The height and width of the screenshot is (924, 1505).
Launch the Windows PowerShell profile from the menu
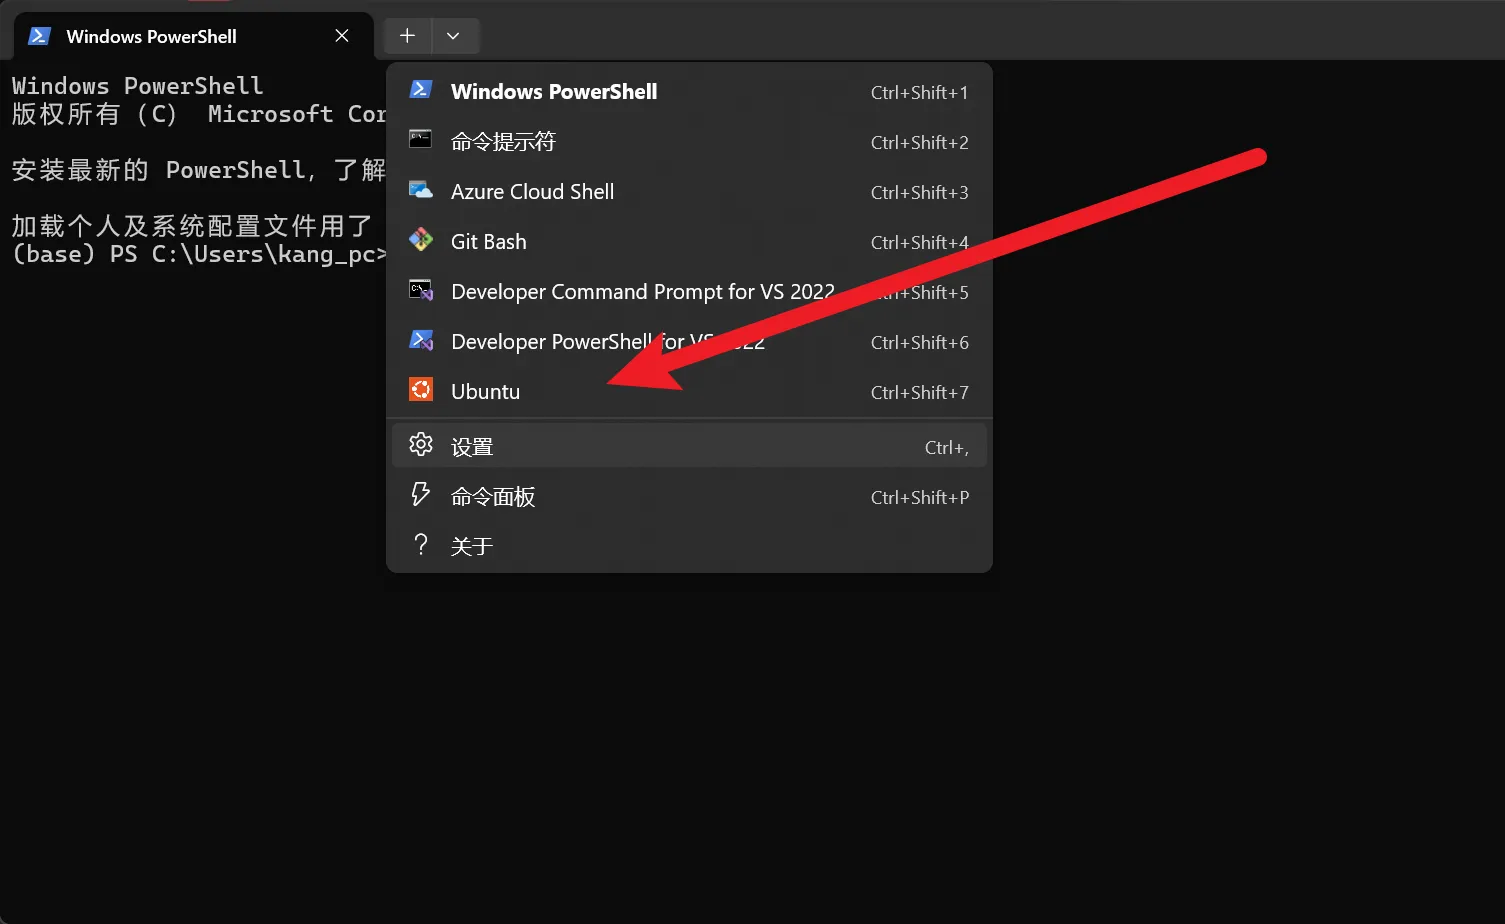click(x=689, y=92)
